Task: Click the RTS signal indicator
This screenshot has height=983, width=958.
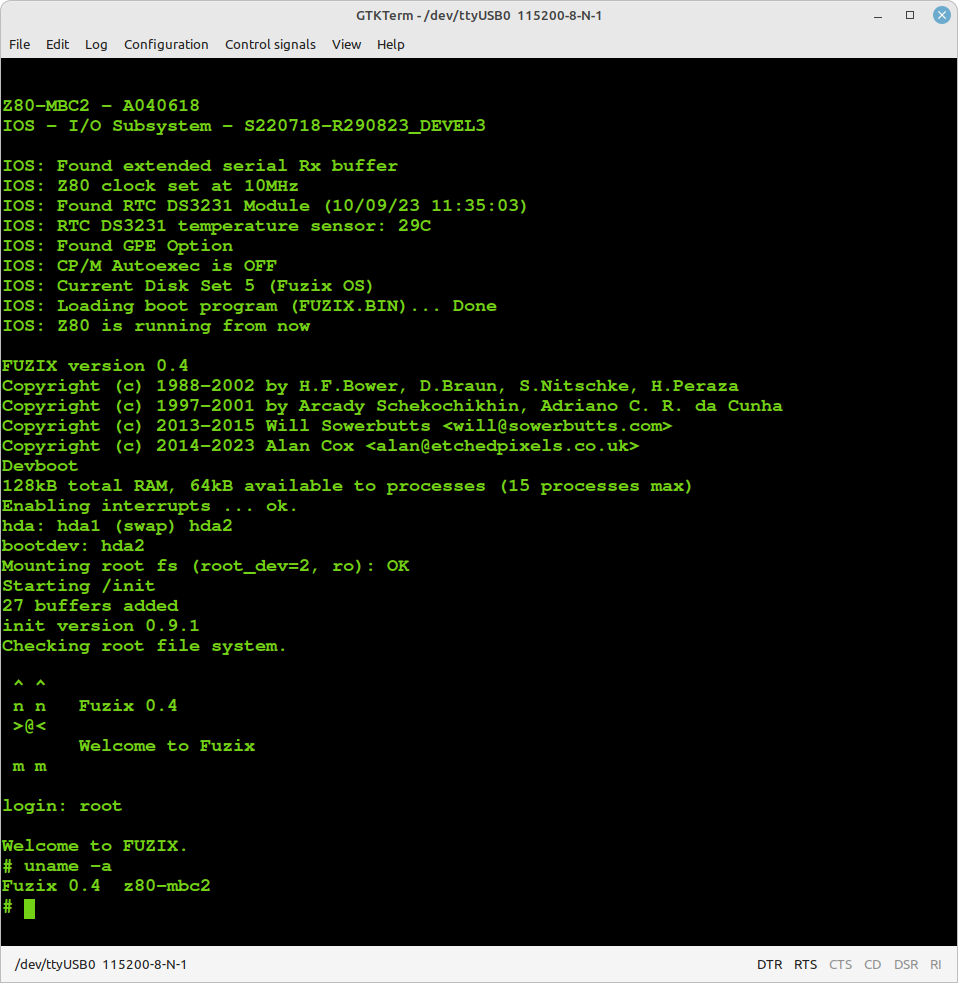Action: (x=805, y=965)
